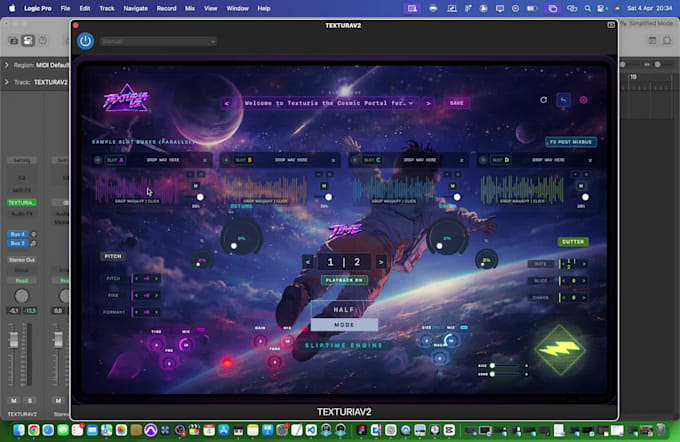Decrease the time division with the left arrow
Screen dimensions: 680x442
tap(308, 262)
